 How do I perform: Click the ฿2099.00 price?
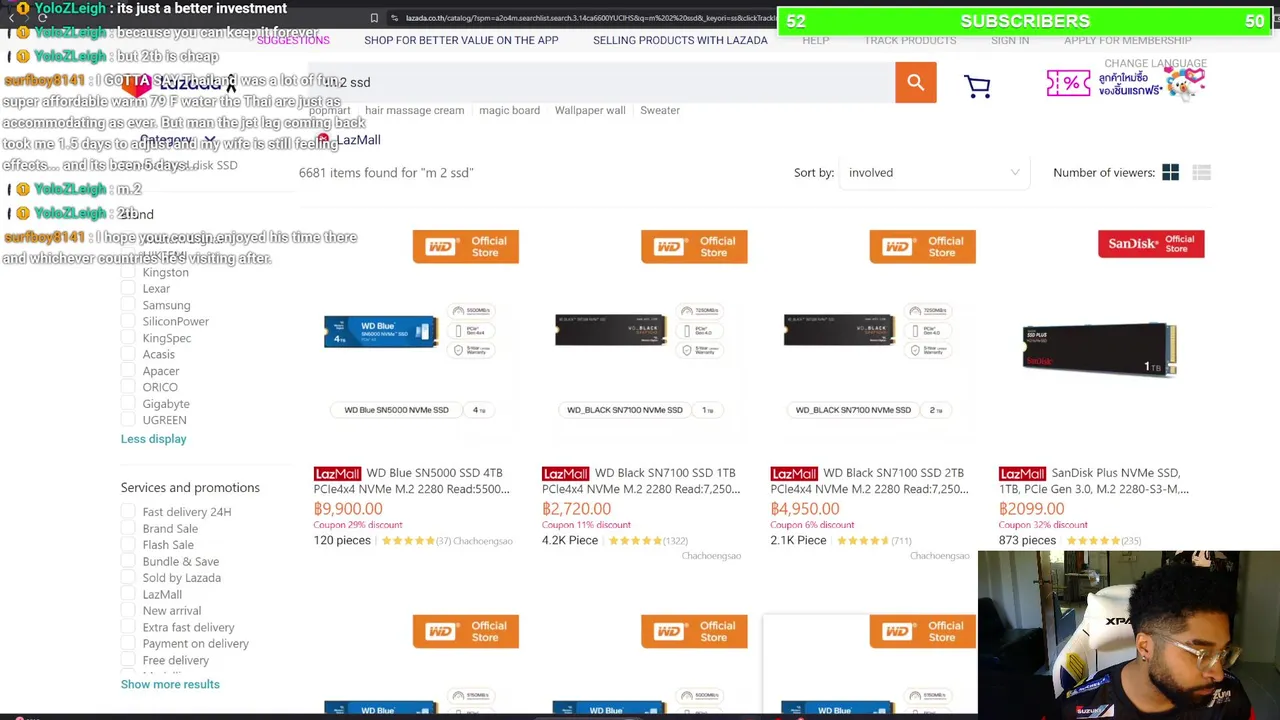tap(1031, 509)
